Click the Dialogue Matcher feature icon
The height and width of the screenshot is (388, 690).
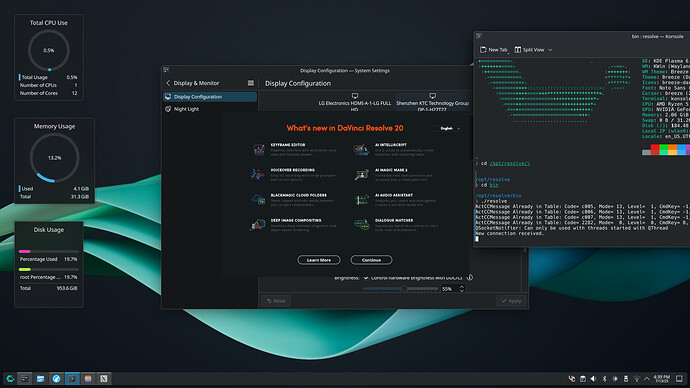[x=361, y=225]
